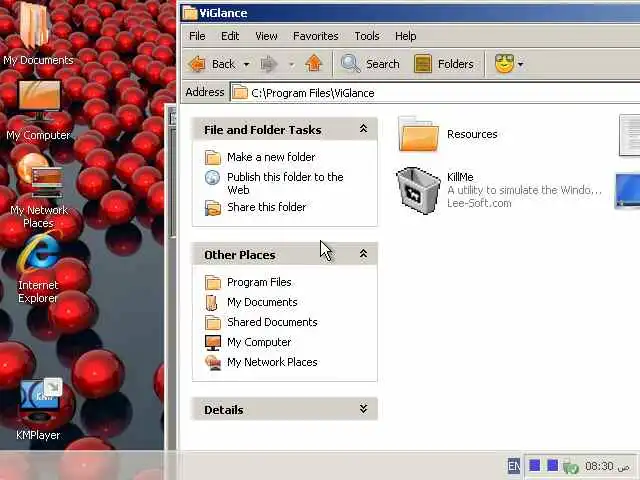
Task: Open the View menu
Action: click(266, 36)
